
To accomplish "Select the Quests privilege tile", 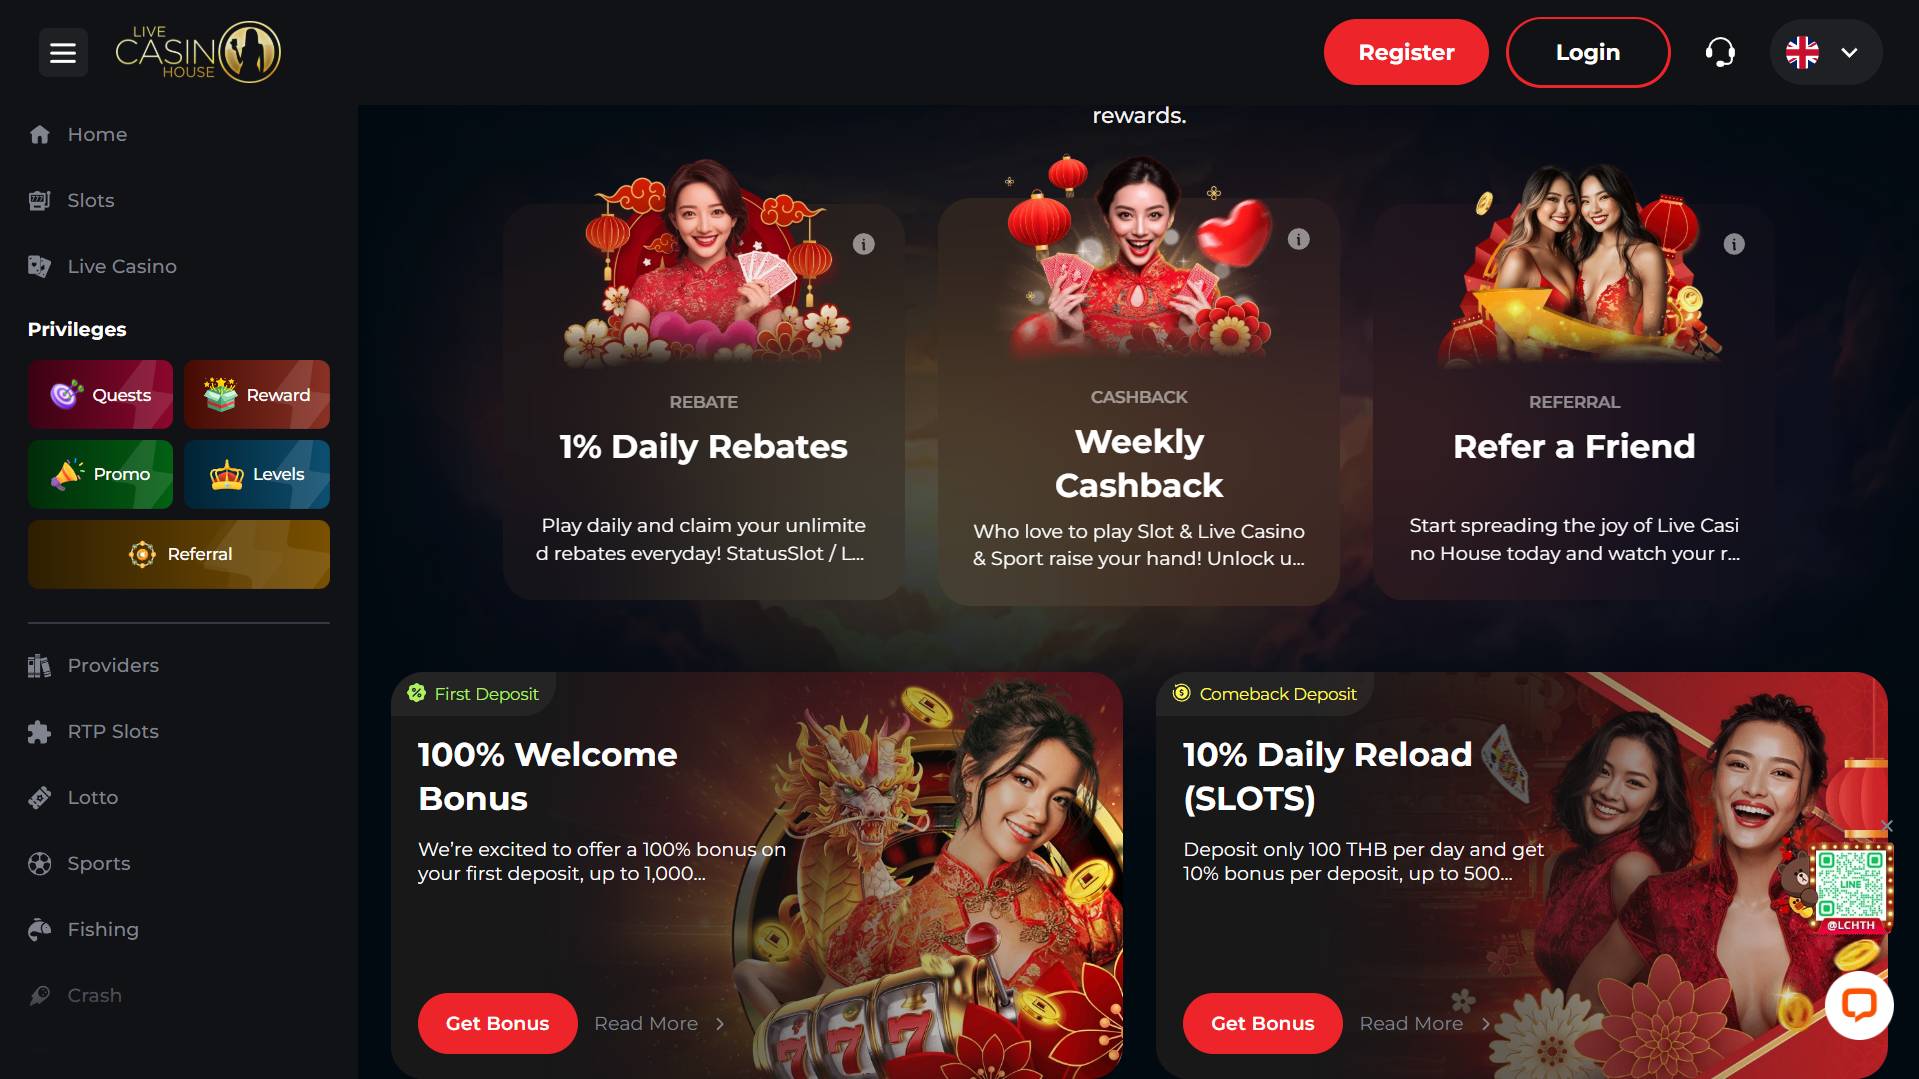I will point(100,394).
